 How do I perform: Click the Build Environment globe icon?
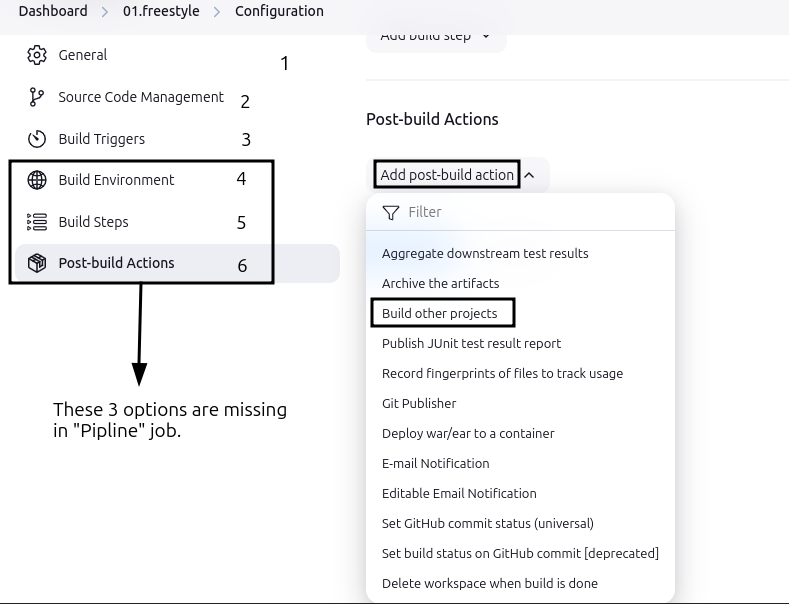pos(37,180)
